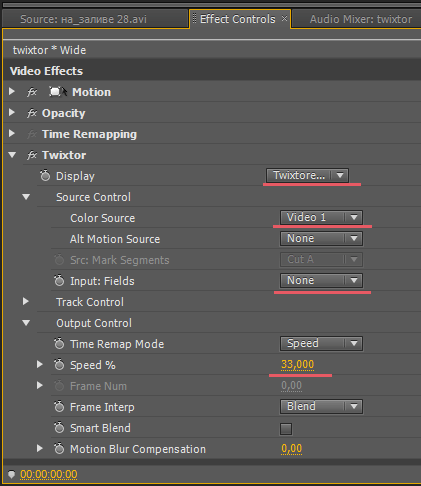Click the Alt Motion Source label
The width and height of the screenshot is (421, 486).
[x=115, y=239]
